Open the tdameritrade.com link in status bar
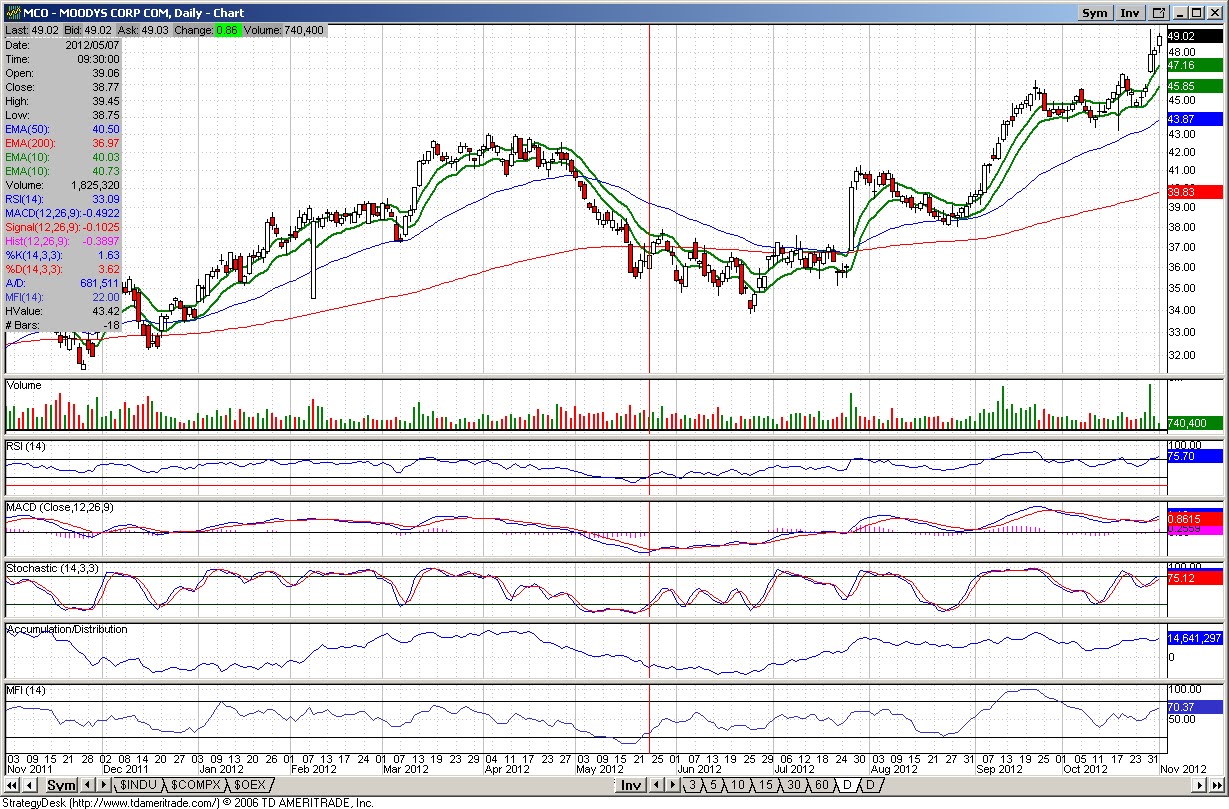This screenshot has width=1229, height=809. click(143, 802)
